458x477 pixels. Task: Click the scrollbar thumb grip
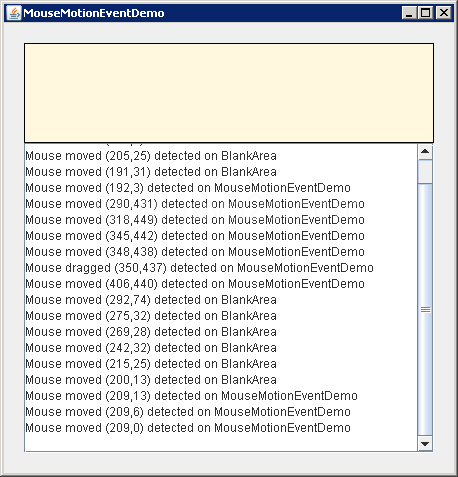click(425, 310)
